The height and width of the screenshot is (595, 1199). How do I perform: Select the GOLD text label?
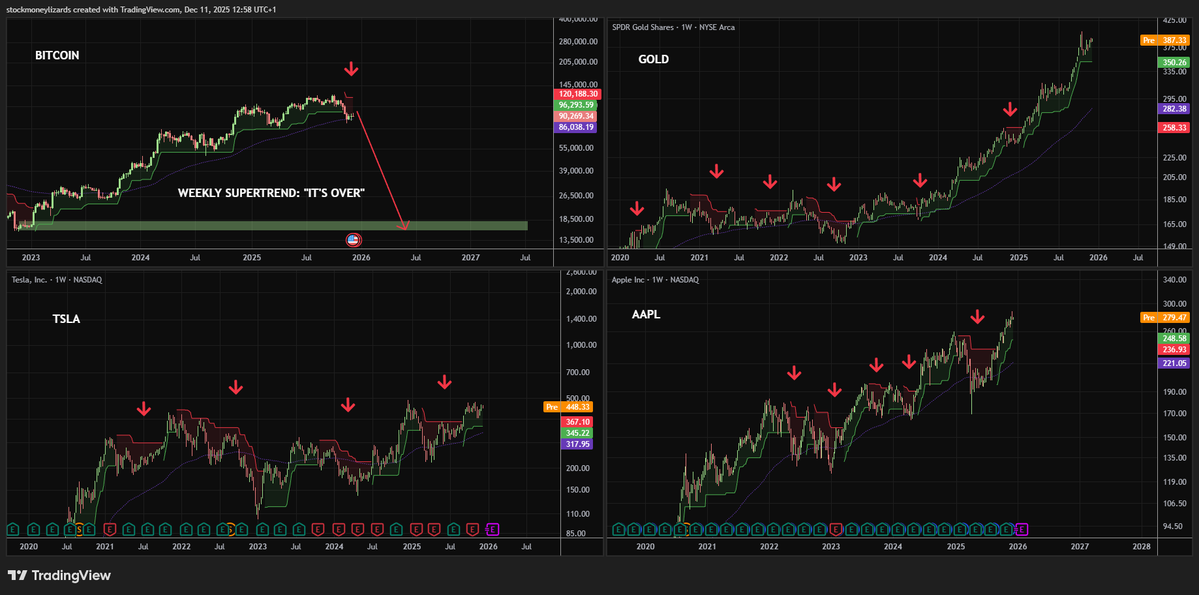tap(654, 59)
